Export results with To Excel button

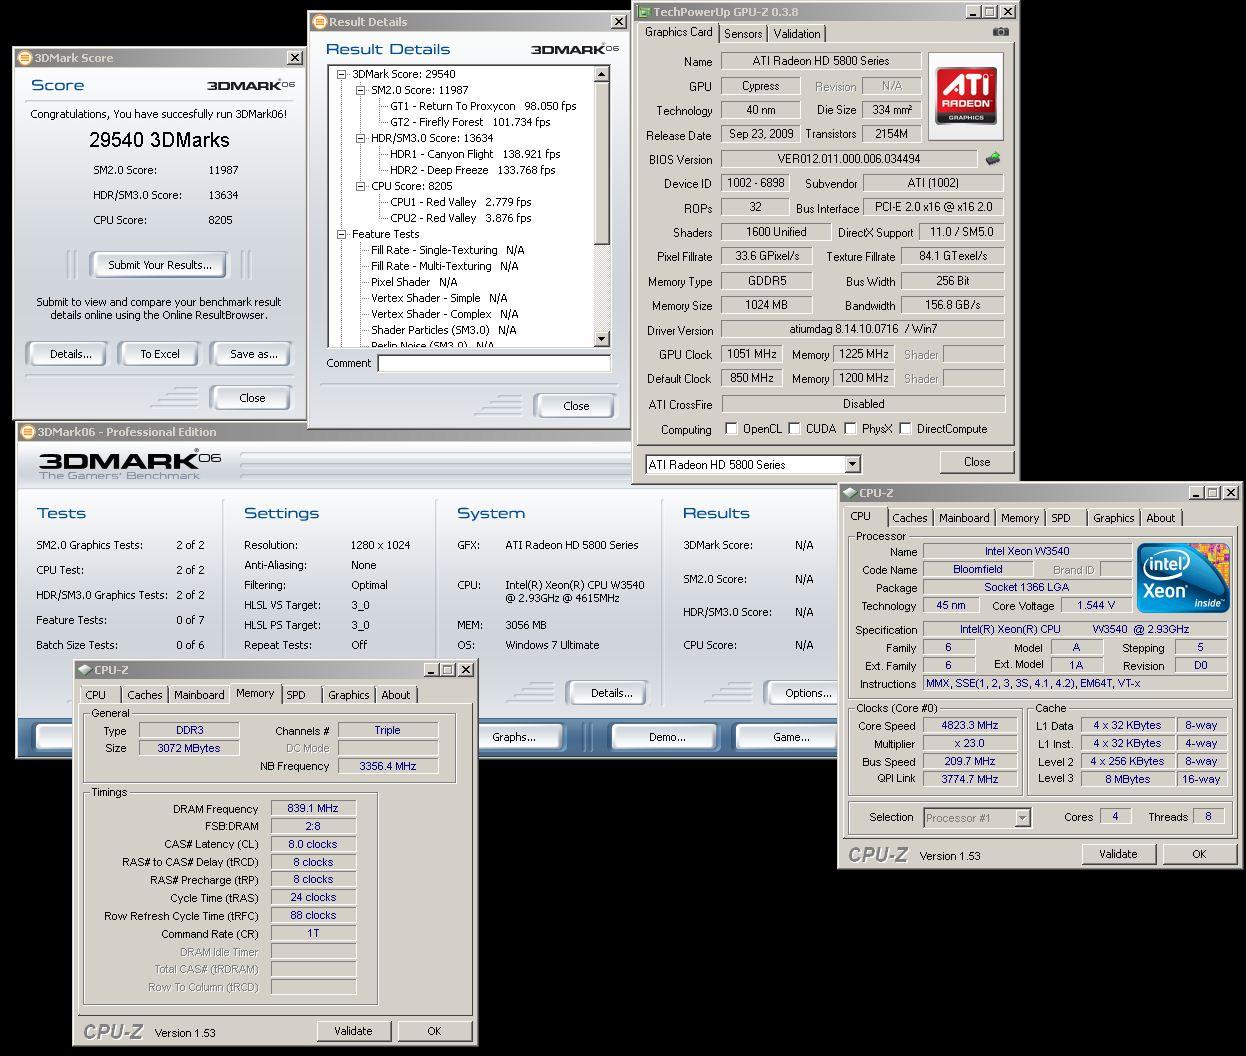160,354
